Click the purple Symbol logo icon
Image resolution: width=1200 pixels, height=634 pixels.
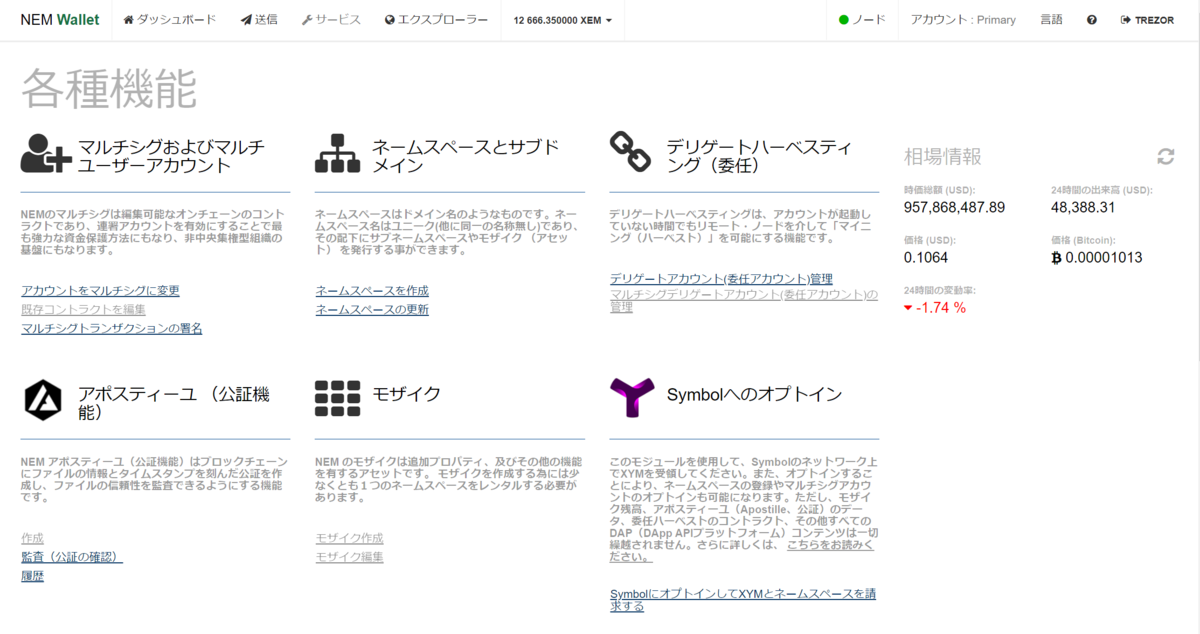(x=631, y=398)
